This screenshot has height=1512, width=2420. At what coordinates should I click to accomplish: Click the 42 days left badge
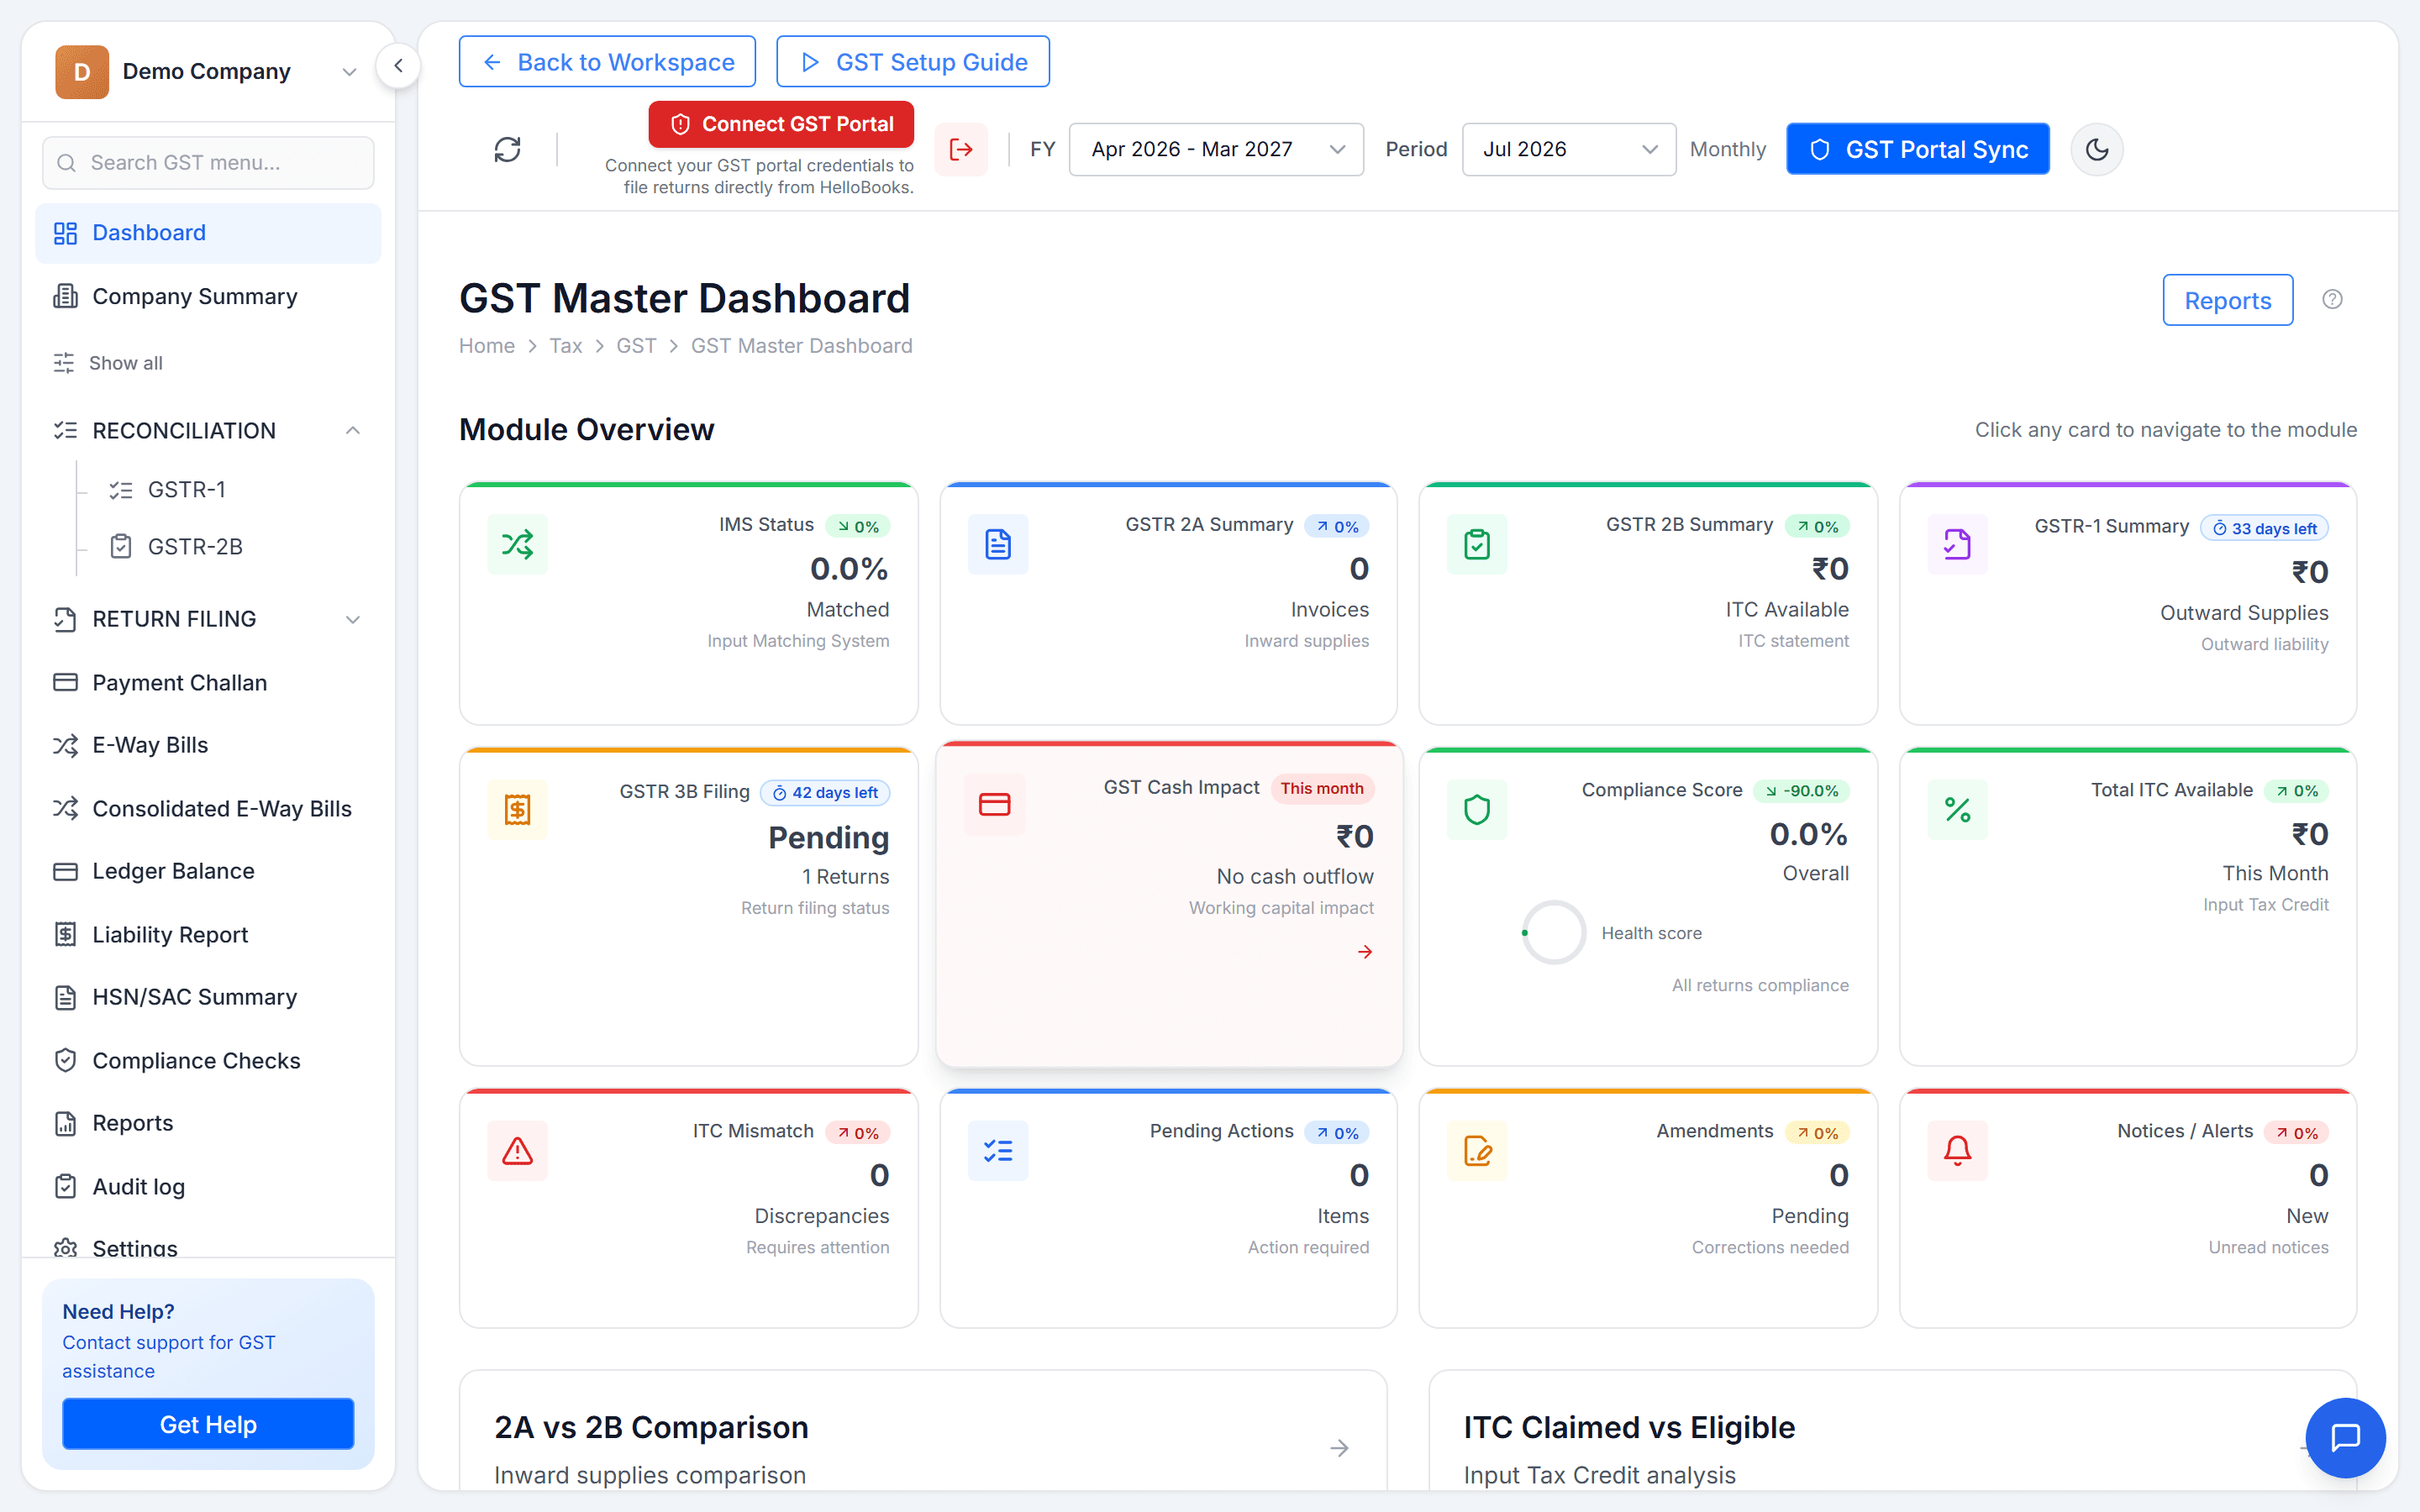[x=825, y=793]
